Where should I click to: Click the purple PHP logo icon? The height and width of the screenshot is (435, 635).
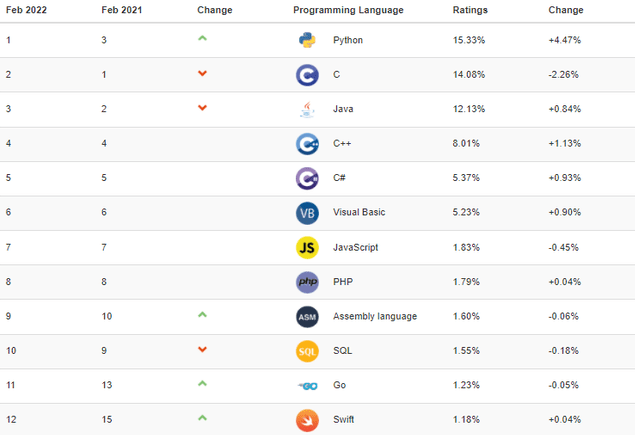[307, 282]
